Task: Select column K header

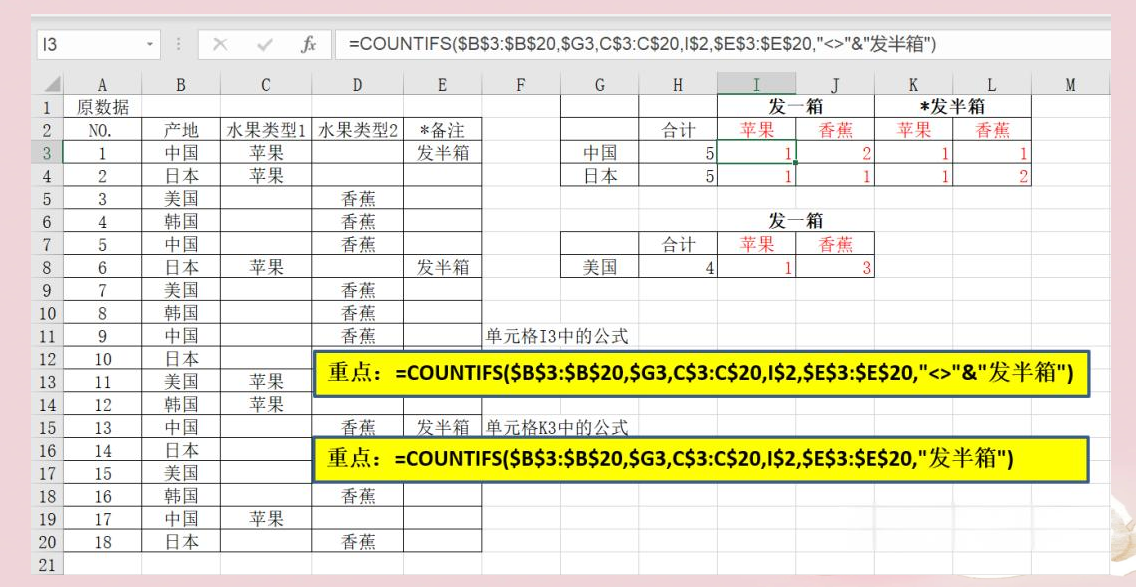Action: [913, 85]
